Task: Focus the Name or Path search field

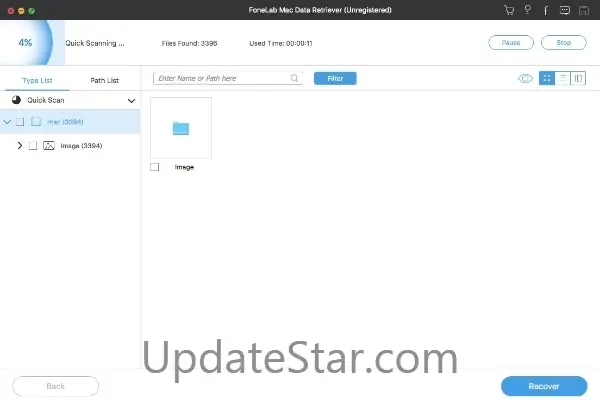Action: [x=228, y=78]
